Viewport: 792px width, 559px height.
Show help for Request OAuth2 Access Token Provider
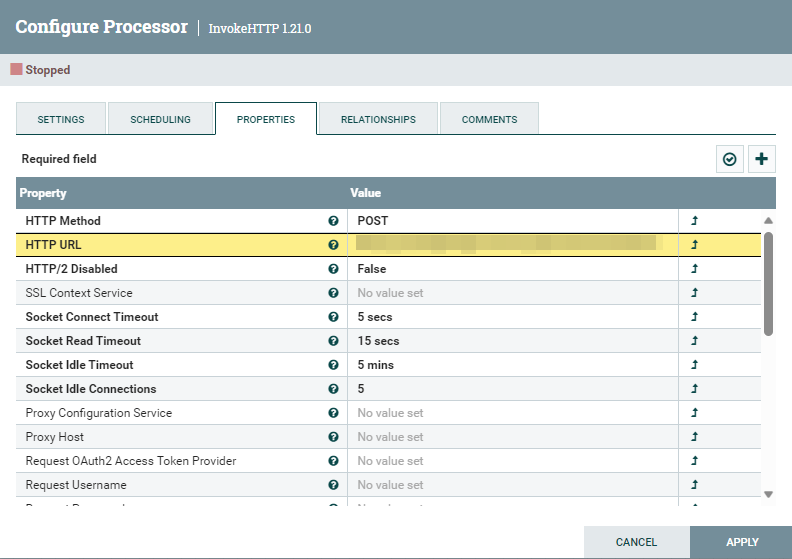[x=333, y=461]
